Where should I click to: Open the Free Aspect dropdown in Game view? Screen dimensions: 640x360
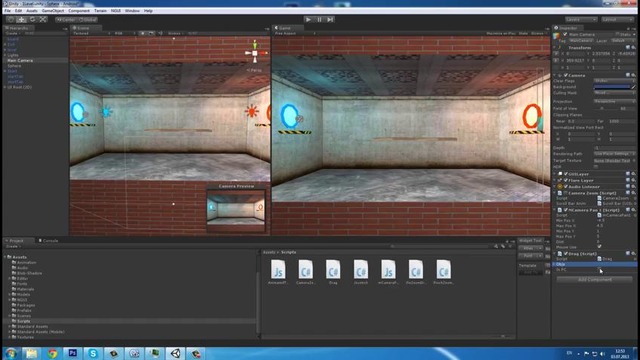pyautogui.click(x=295, y=33)
